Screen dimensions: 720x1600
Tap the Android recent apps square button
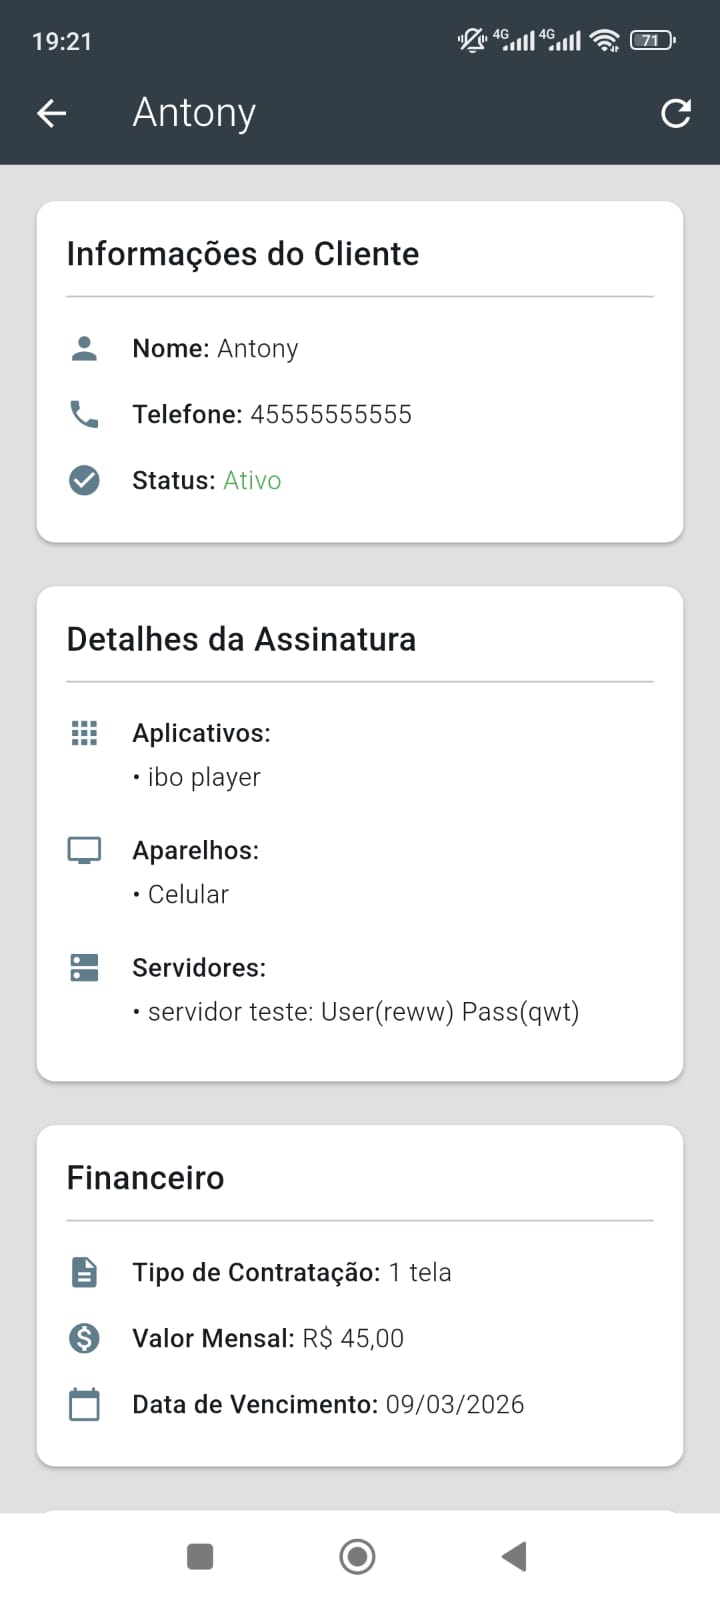[x=200, y=1556]
